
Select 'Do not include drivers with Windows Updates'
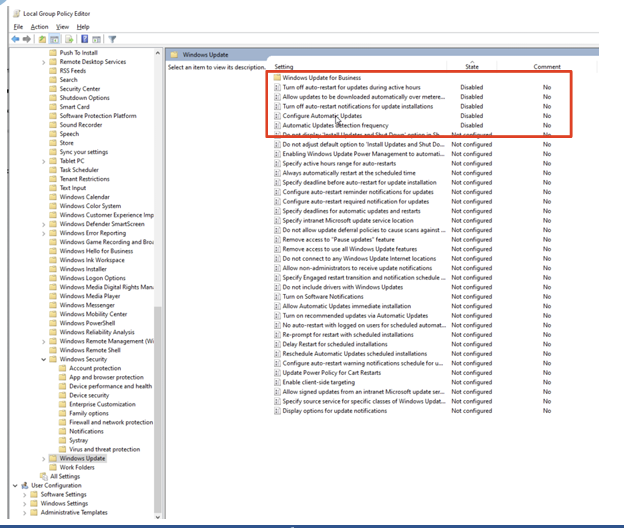point(343,287)
